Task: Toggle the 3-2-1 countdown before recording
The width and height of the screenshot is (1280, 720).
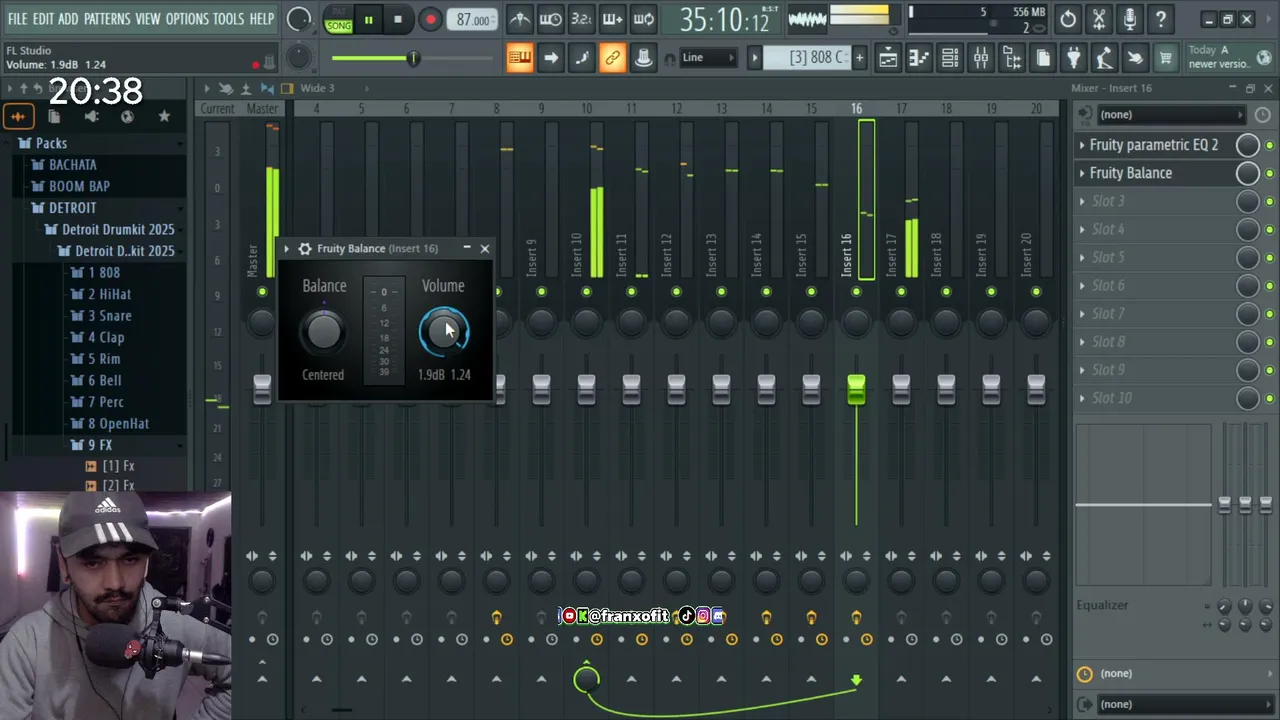Action: coord(581,19)
